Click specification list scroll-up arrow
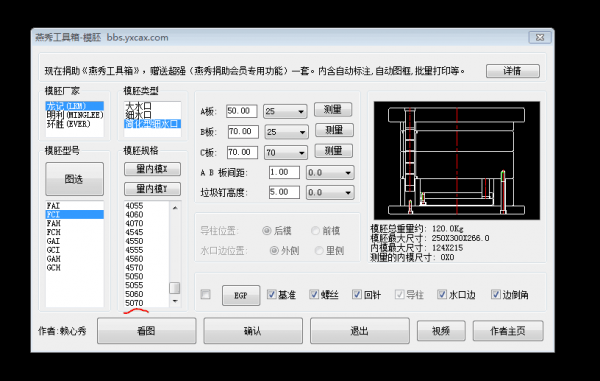 click(175, 208)
